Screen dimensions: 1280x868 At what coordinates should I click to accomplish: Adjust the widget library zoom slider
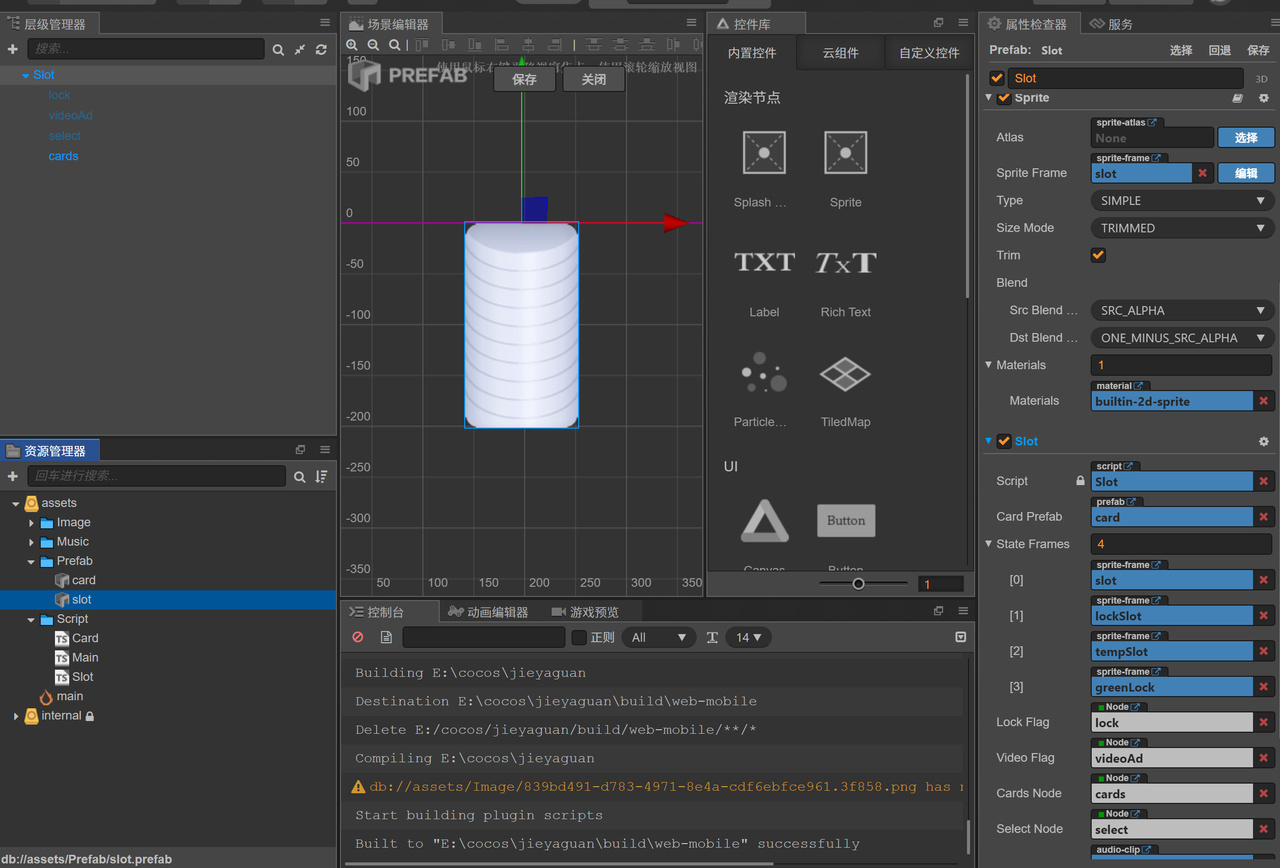click(858, 583)
